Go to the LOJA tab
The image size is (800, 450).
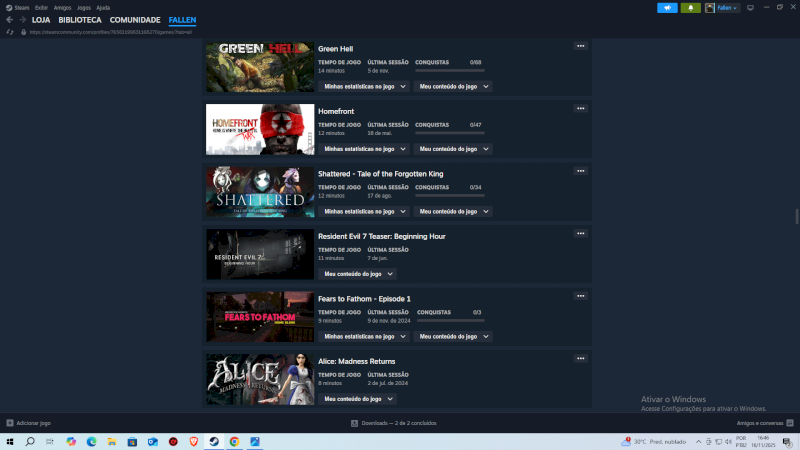pyautogui.click(x=41, y=20)
